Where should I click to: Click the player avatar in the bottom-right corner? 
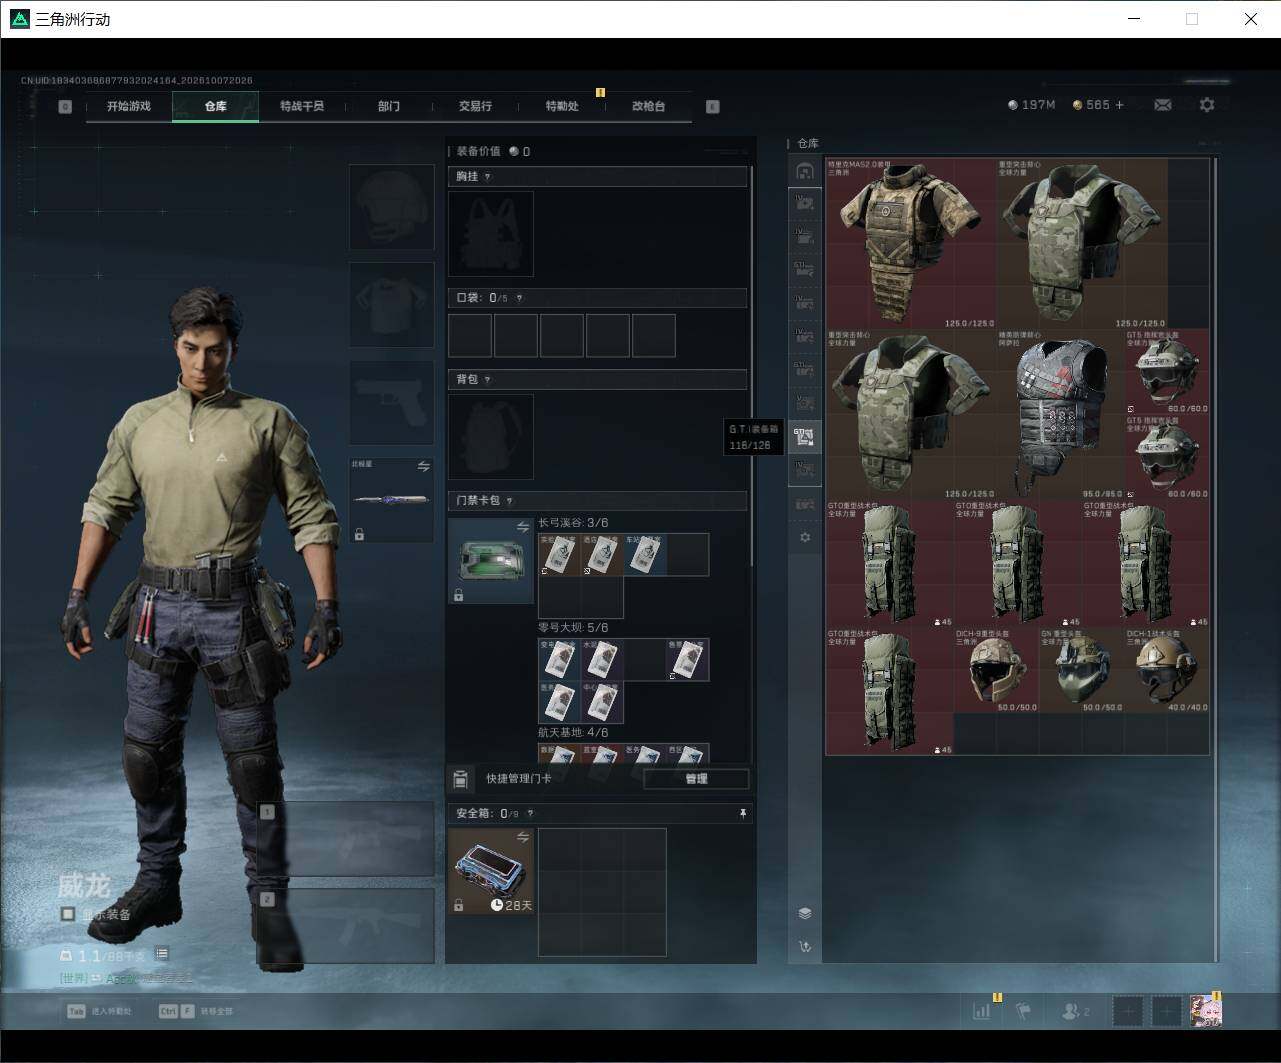1206,1011
